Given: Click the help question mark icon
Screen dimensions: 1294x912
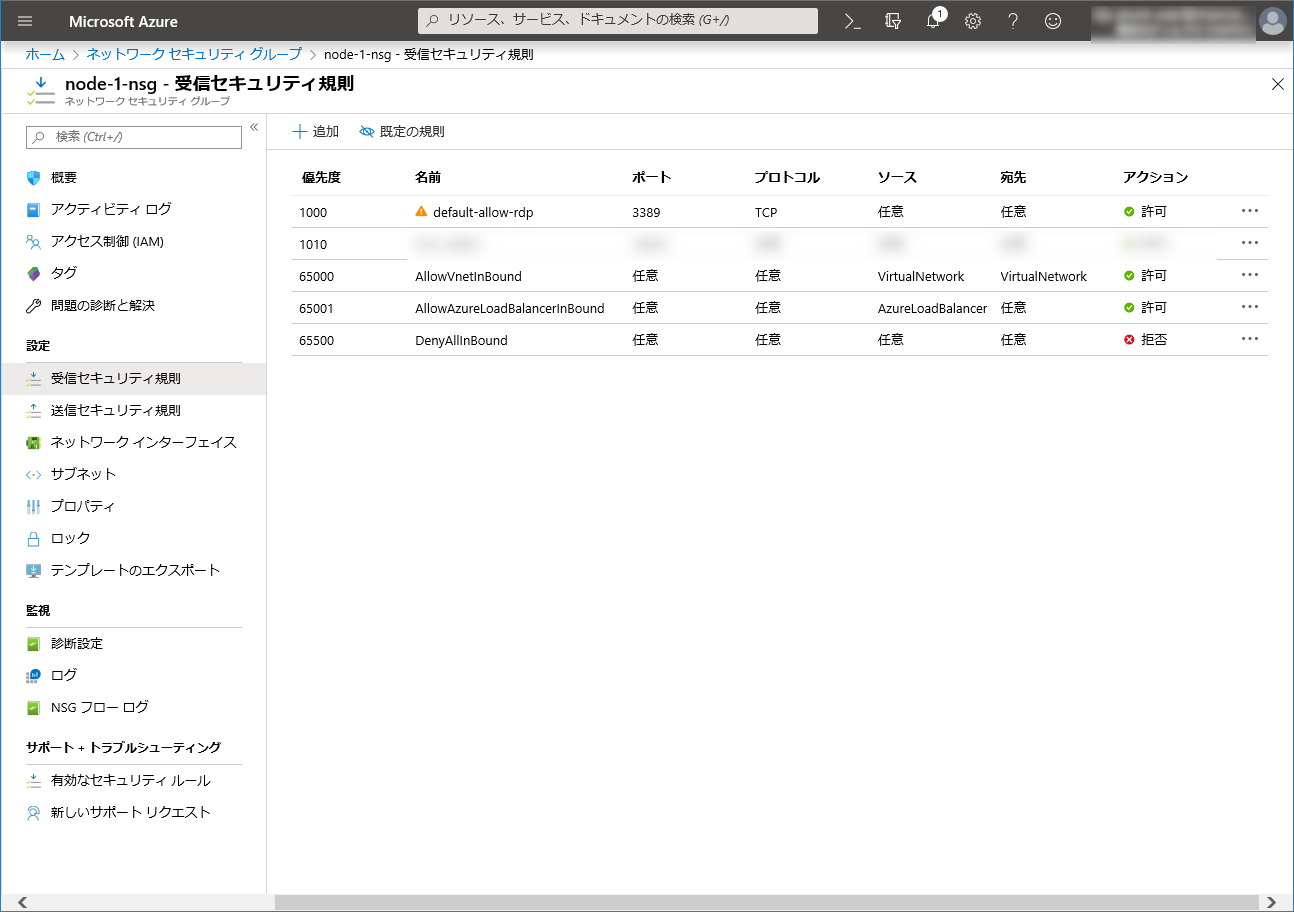Looking at the screenshot, I should click(x=1013, y=21).
